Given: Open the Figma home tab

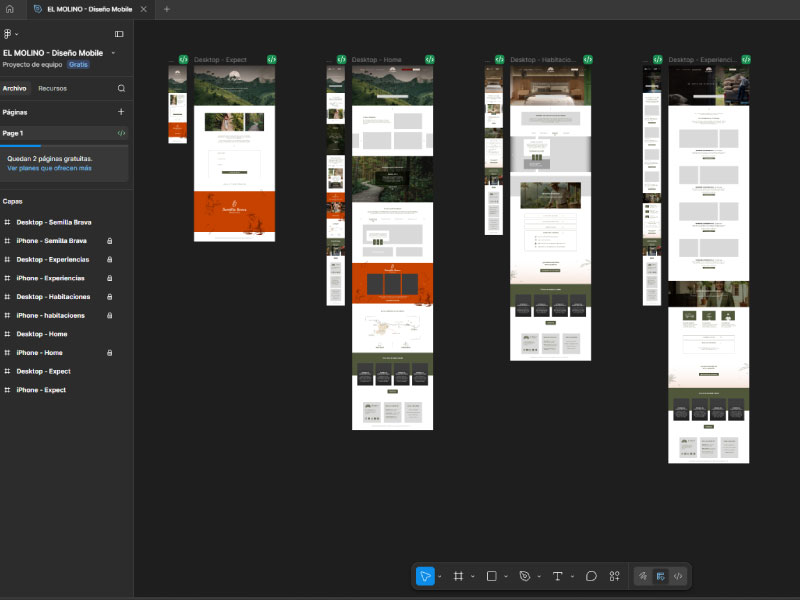Looking at the screenshot, I should 9,9.
